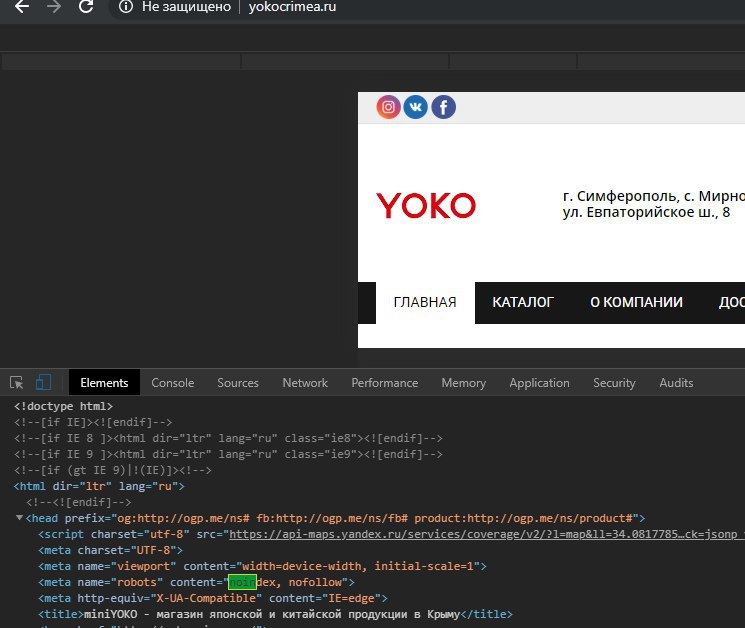
Task: Switch to the Performance tab
Action: [x=384, y=383]
